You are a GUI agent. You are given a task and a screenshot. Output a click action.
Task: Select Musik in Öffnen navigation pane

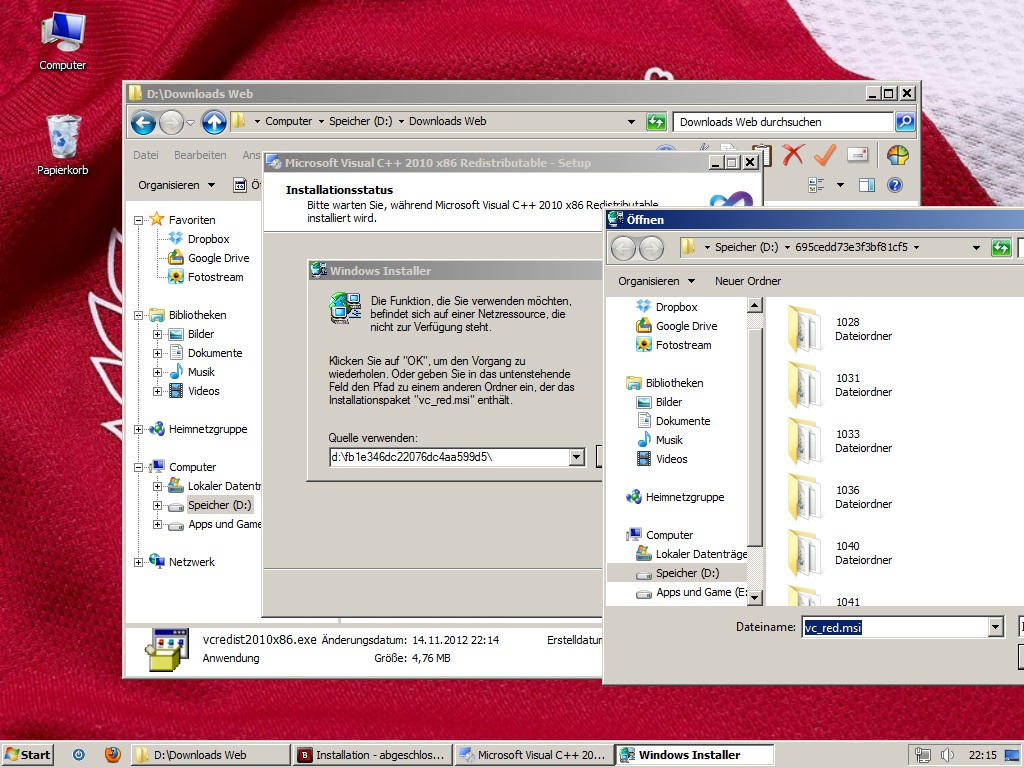[x=660, y=440]
